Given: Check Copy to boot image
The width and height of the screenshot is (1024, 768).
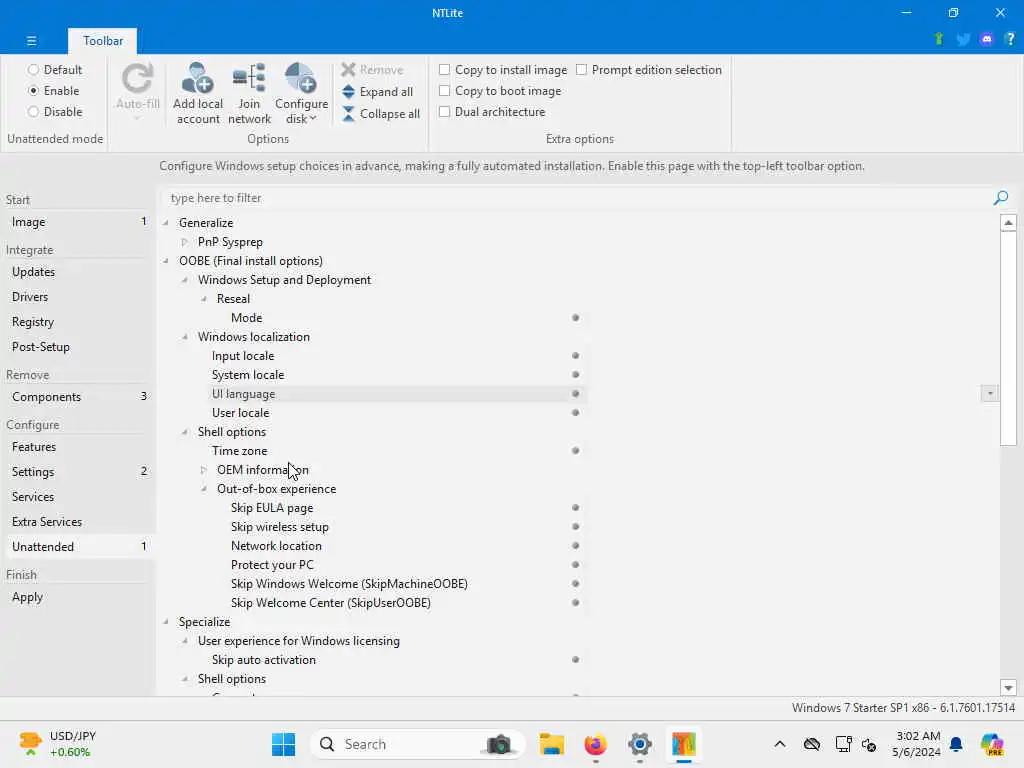Looking at the screenshot, I should 444,91.
